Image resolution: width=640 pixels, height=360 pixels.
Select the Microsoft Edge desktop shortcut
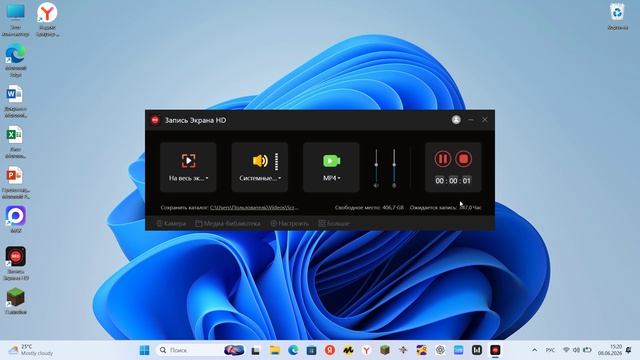pos(16,60)
